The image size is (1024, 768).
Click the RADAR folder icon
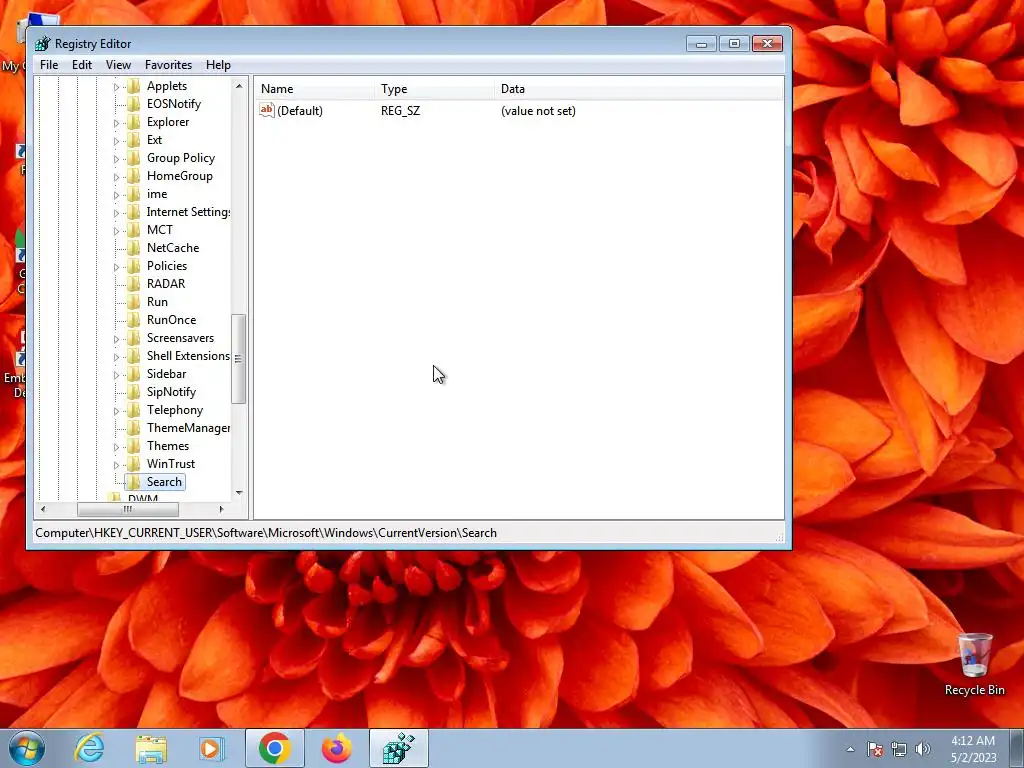(133, 283)
